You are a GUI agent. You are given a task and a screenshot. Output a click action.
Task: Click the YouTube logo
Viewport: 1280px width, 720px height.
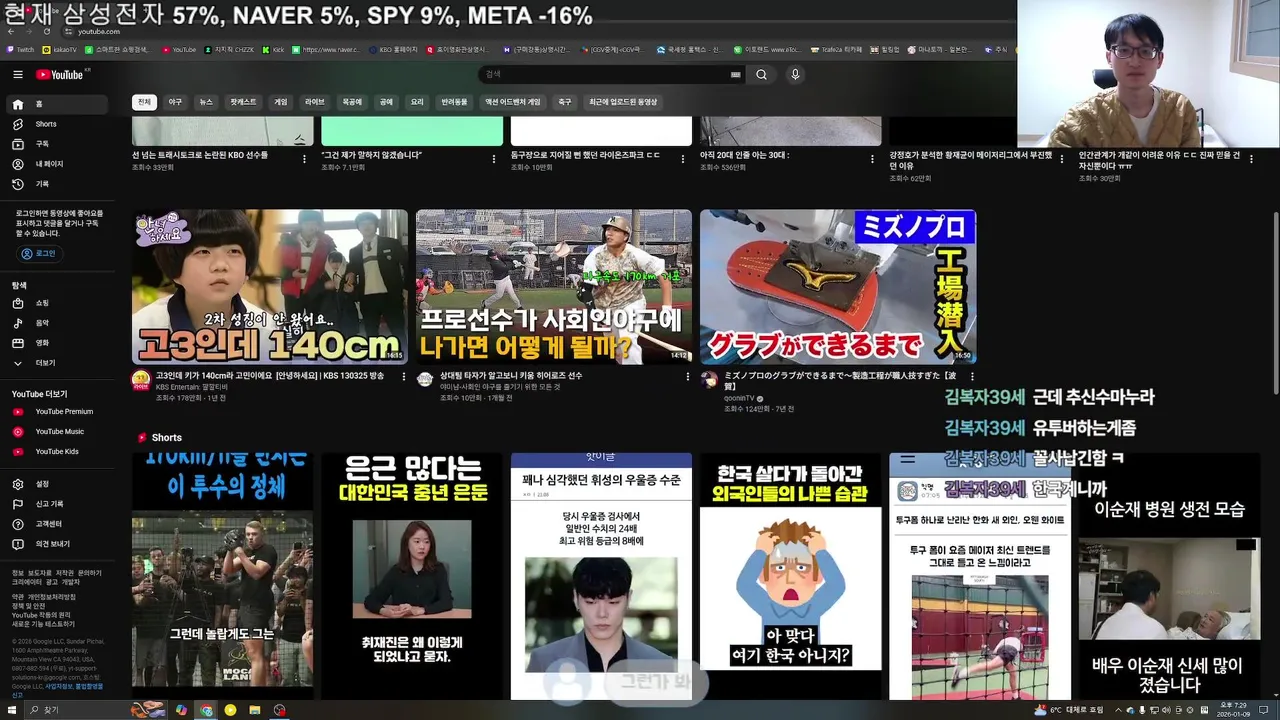(62, 75)
